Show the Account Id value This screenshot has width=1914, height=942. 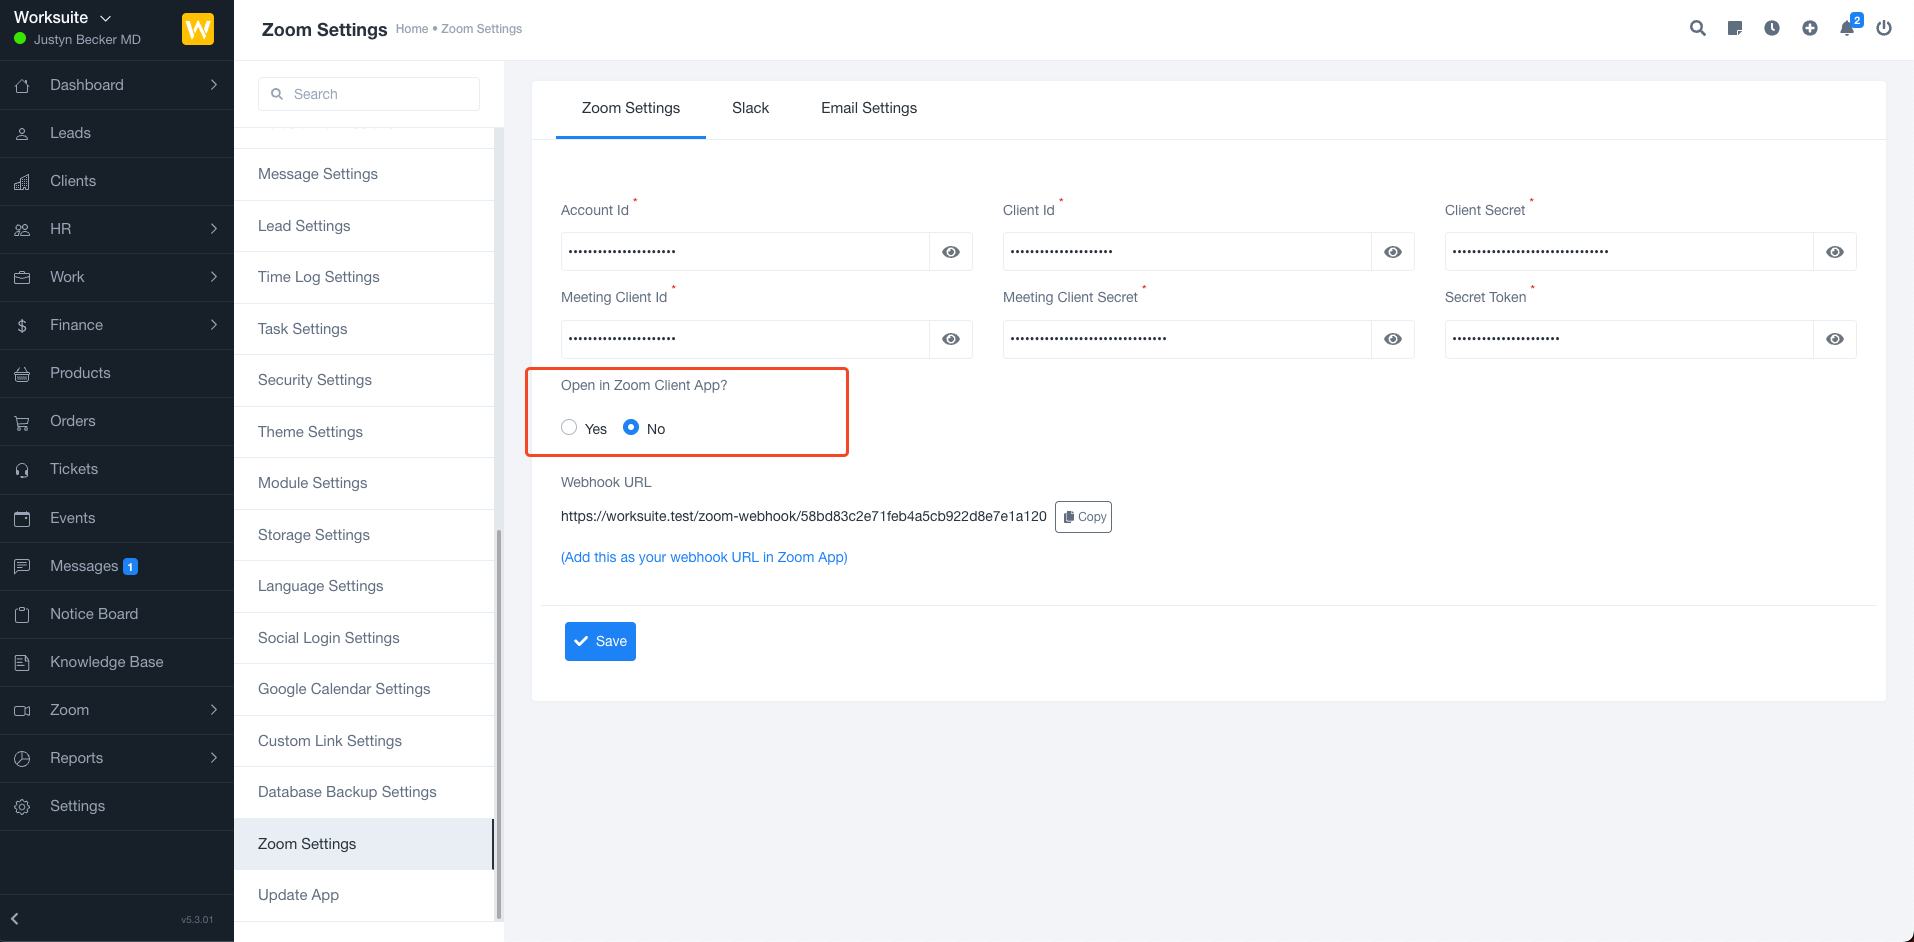[951, 252]
